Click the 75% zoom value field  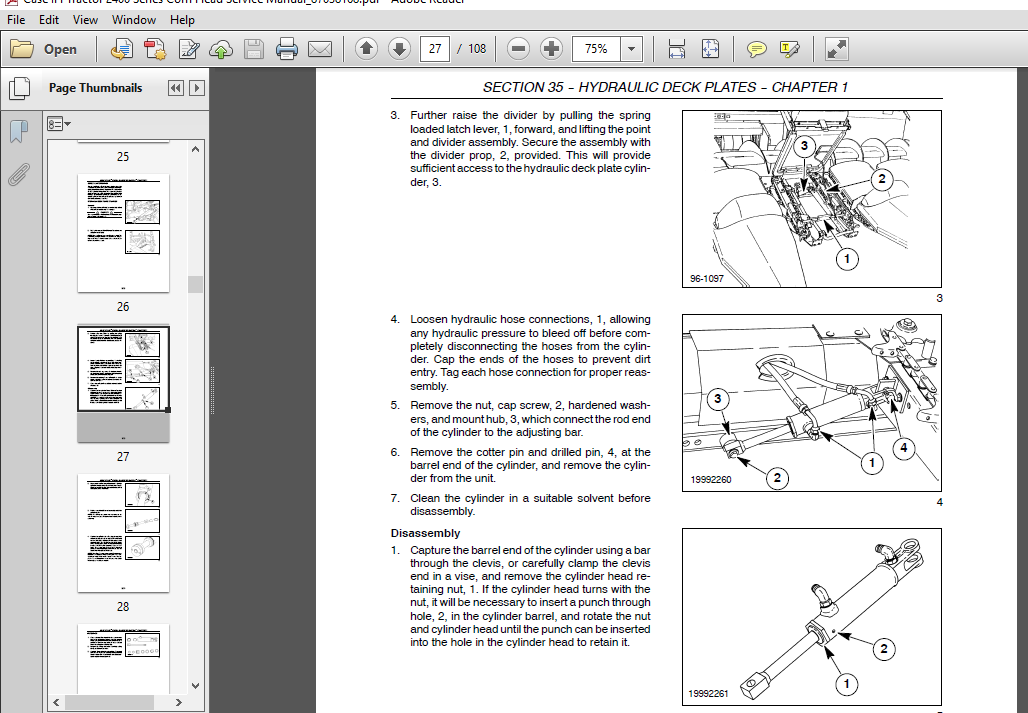click(x=597, y=49)
